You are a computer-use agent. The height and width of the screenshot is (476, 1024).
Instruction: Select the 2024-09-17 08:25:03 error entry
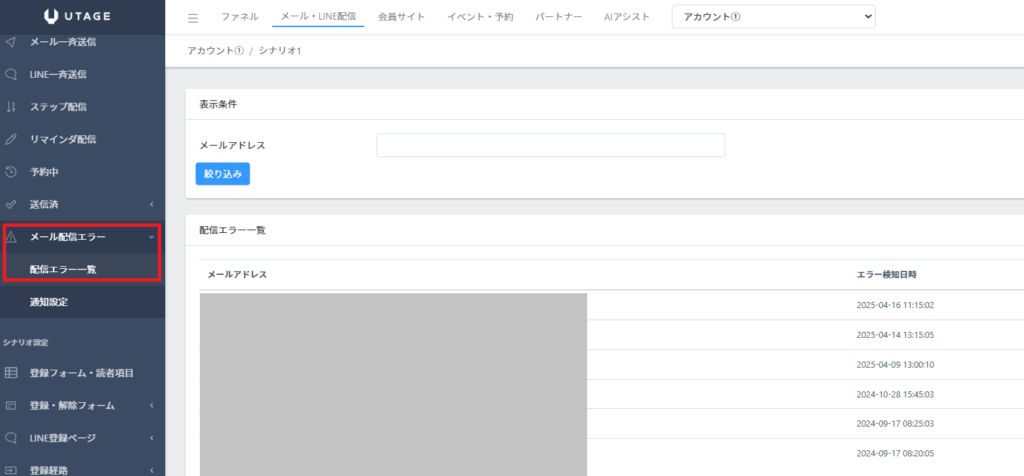click(x=895, y=424)
